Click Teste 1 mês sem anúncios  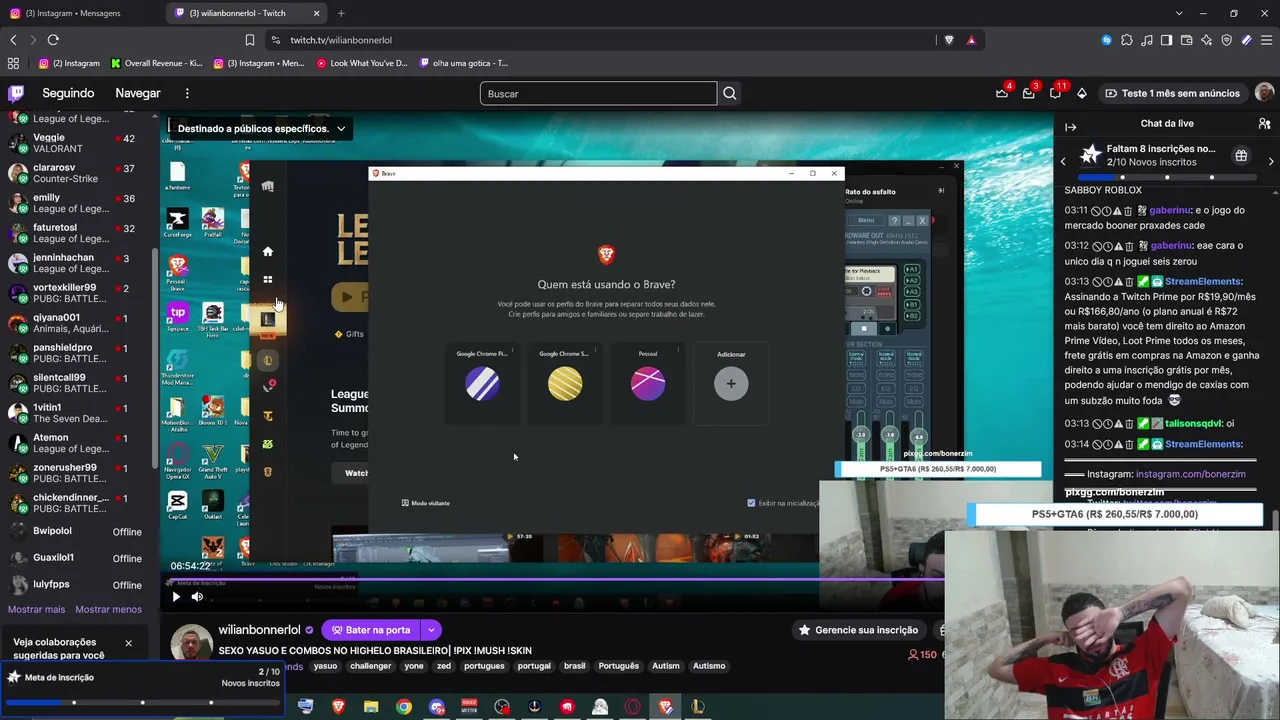click(x=1172, y=93)
